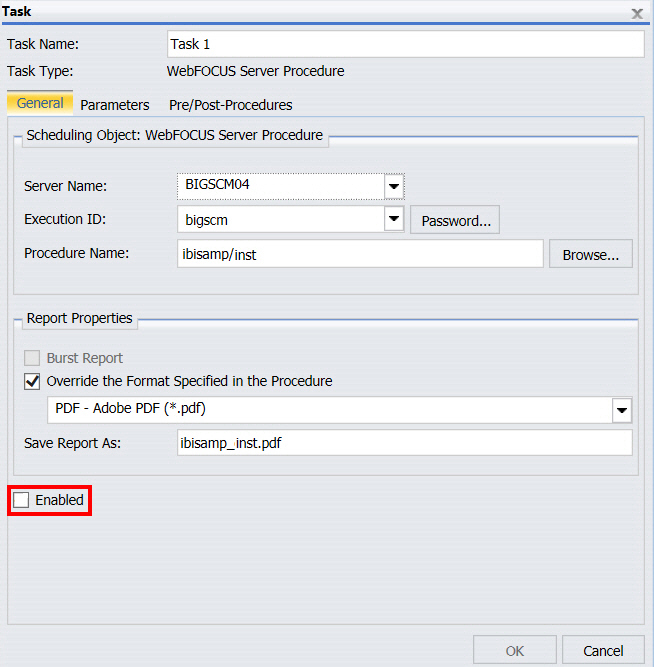Viewport: 654px width, 667px height.
Task: Open the Pre/Post-Procedures tab
Action: click(231, 105)
